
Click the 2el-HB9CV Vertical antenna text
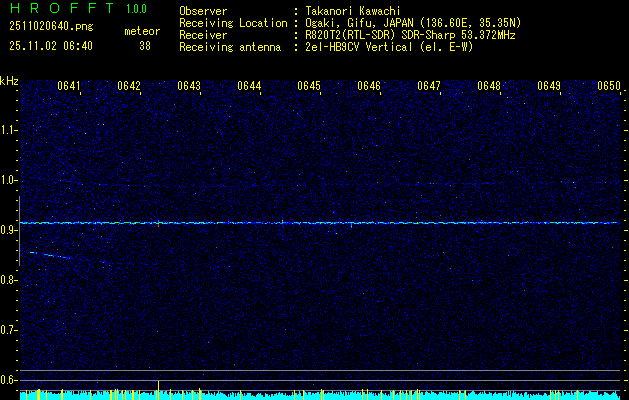click(389, 47)
